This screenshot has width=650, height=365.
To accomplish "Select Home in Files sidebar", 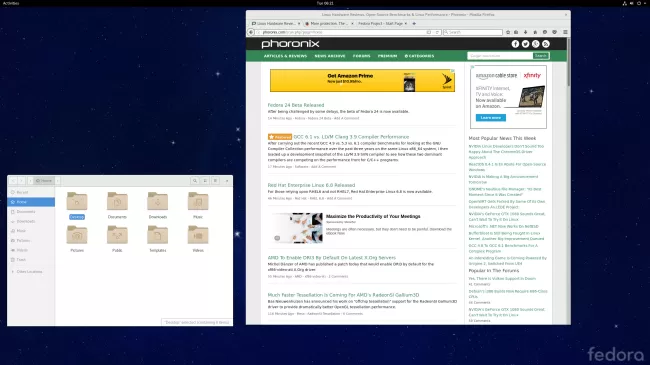I will point(31,202).
